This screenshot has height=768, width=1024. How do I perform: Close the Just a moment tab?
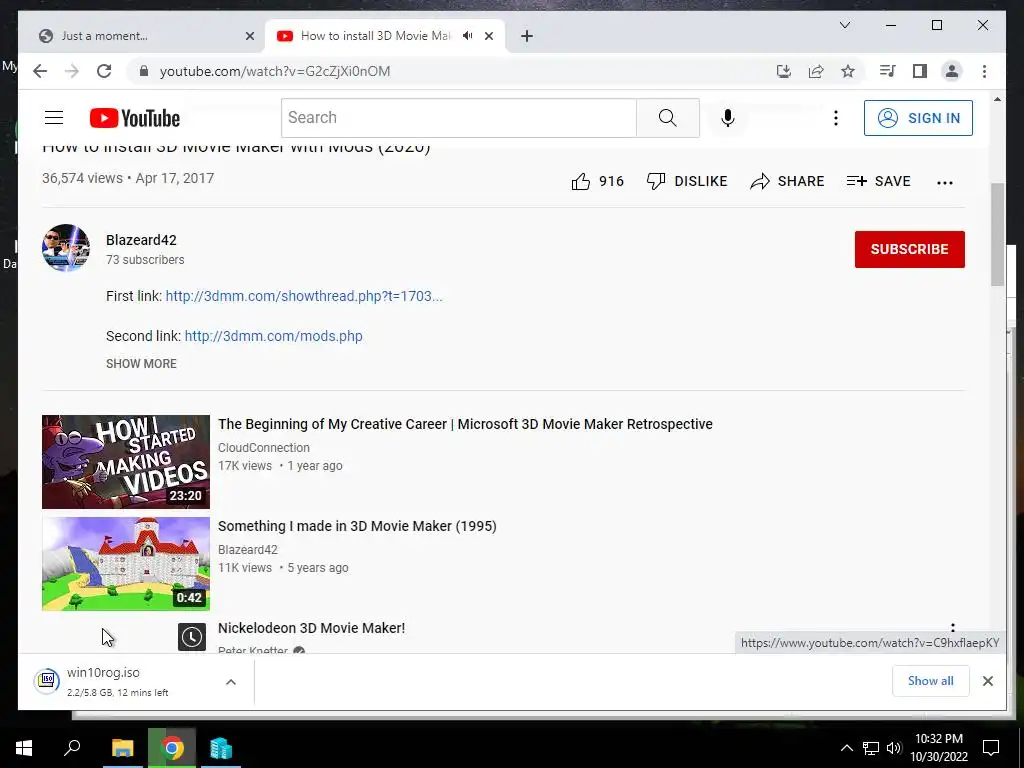click(249, 37)
